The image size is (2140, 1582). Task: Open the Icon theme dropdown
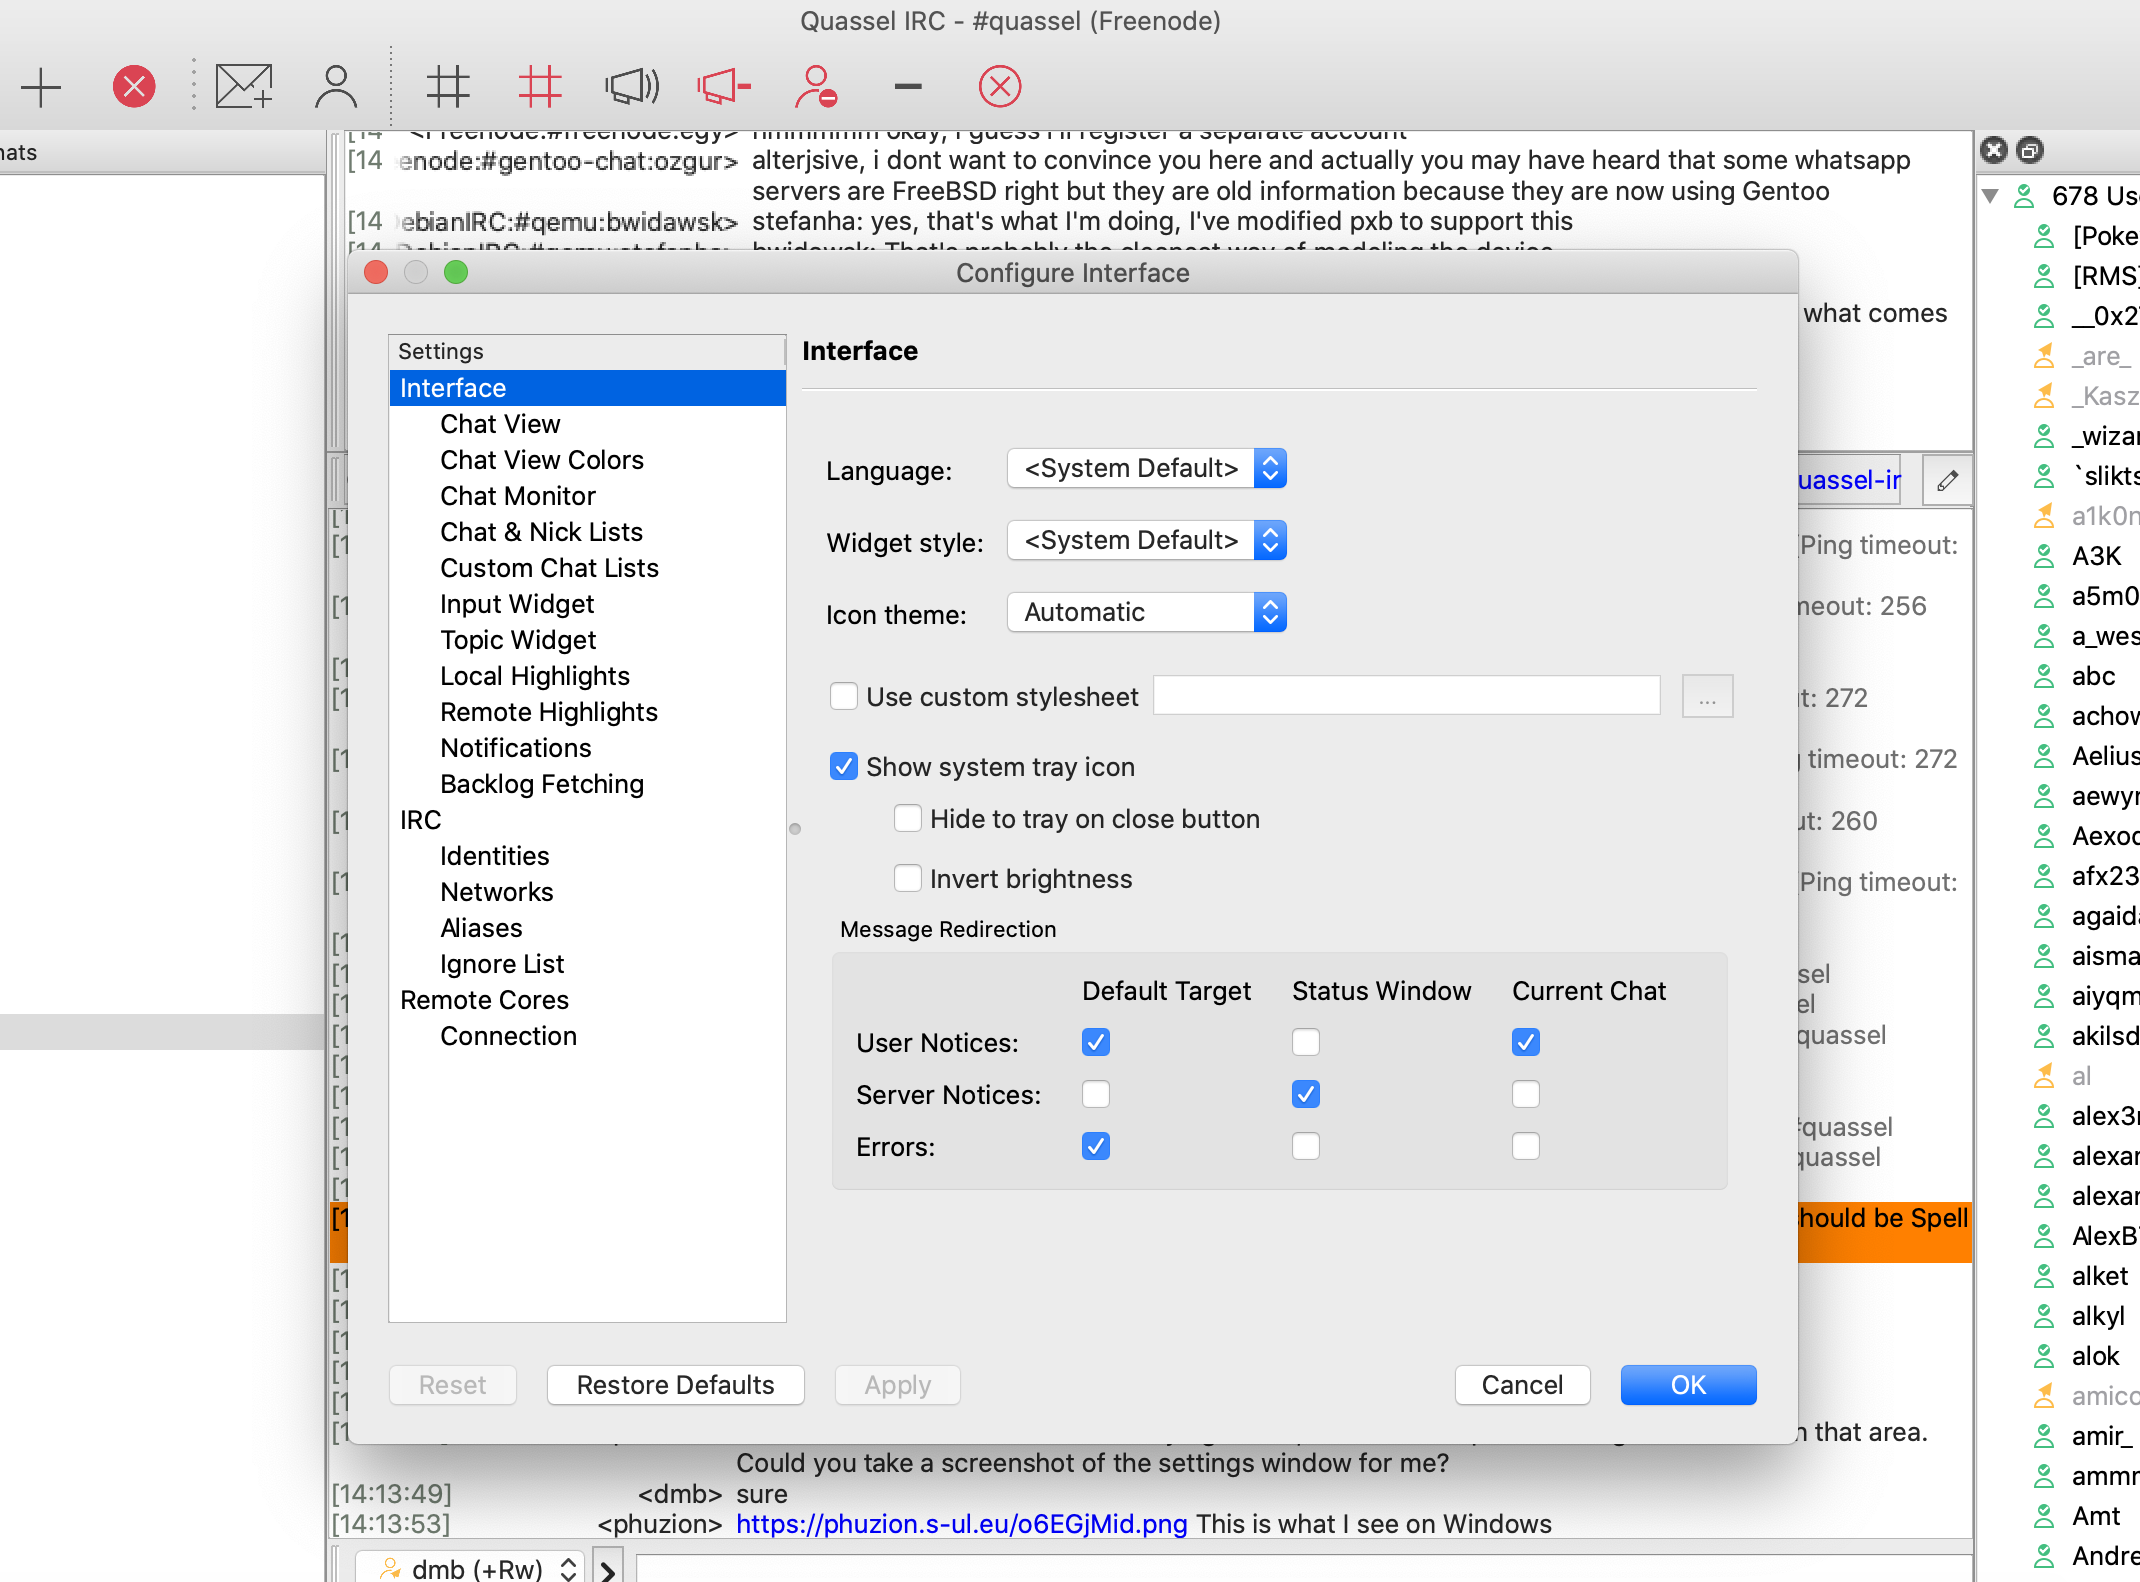[1147, 612]
